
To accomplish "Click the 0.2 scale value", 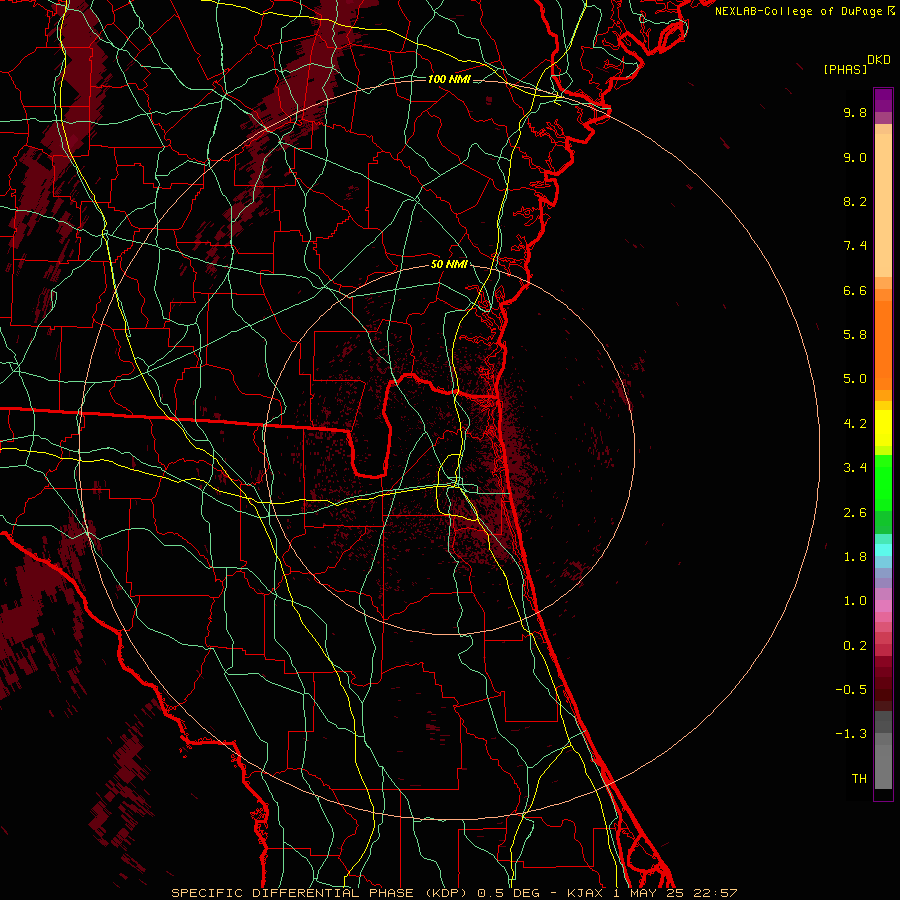I will click(x=855, y=646).
